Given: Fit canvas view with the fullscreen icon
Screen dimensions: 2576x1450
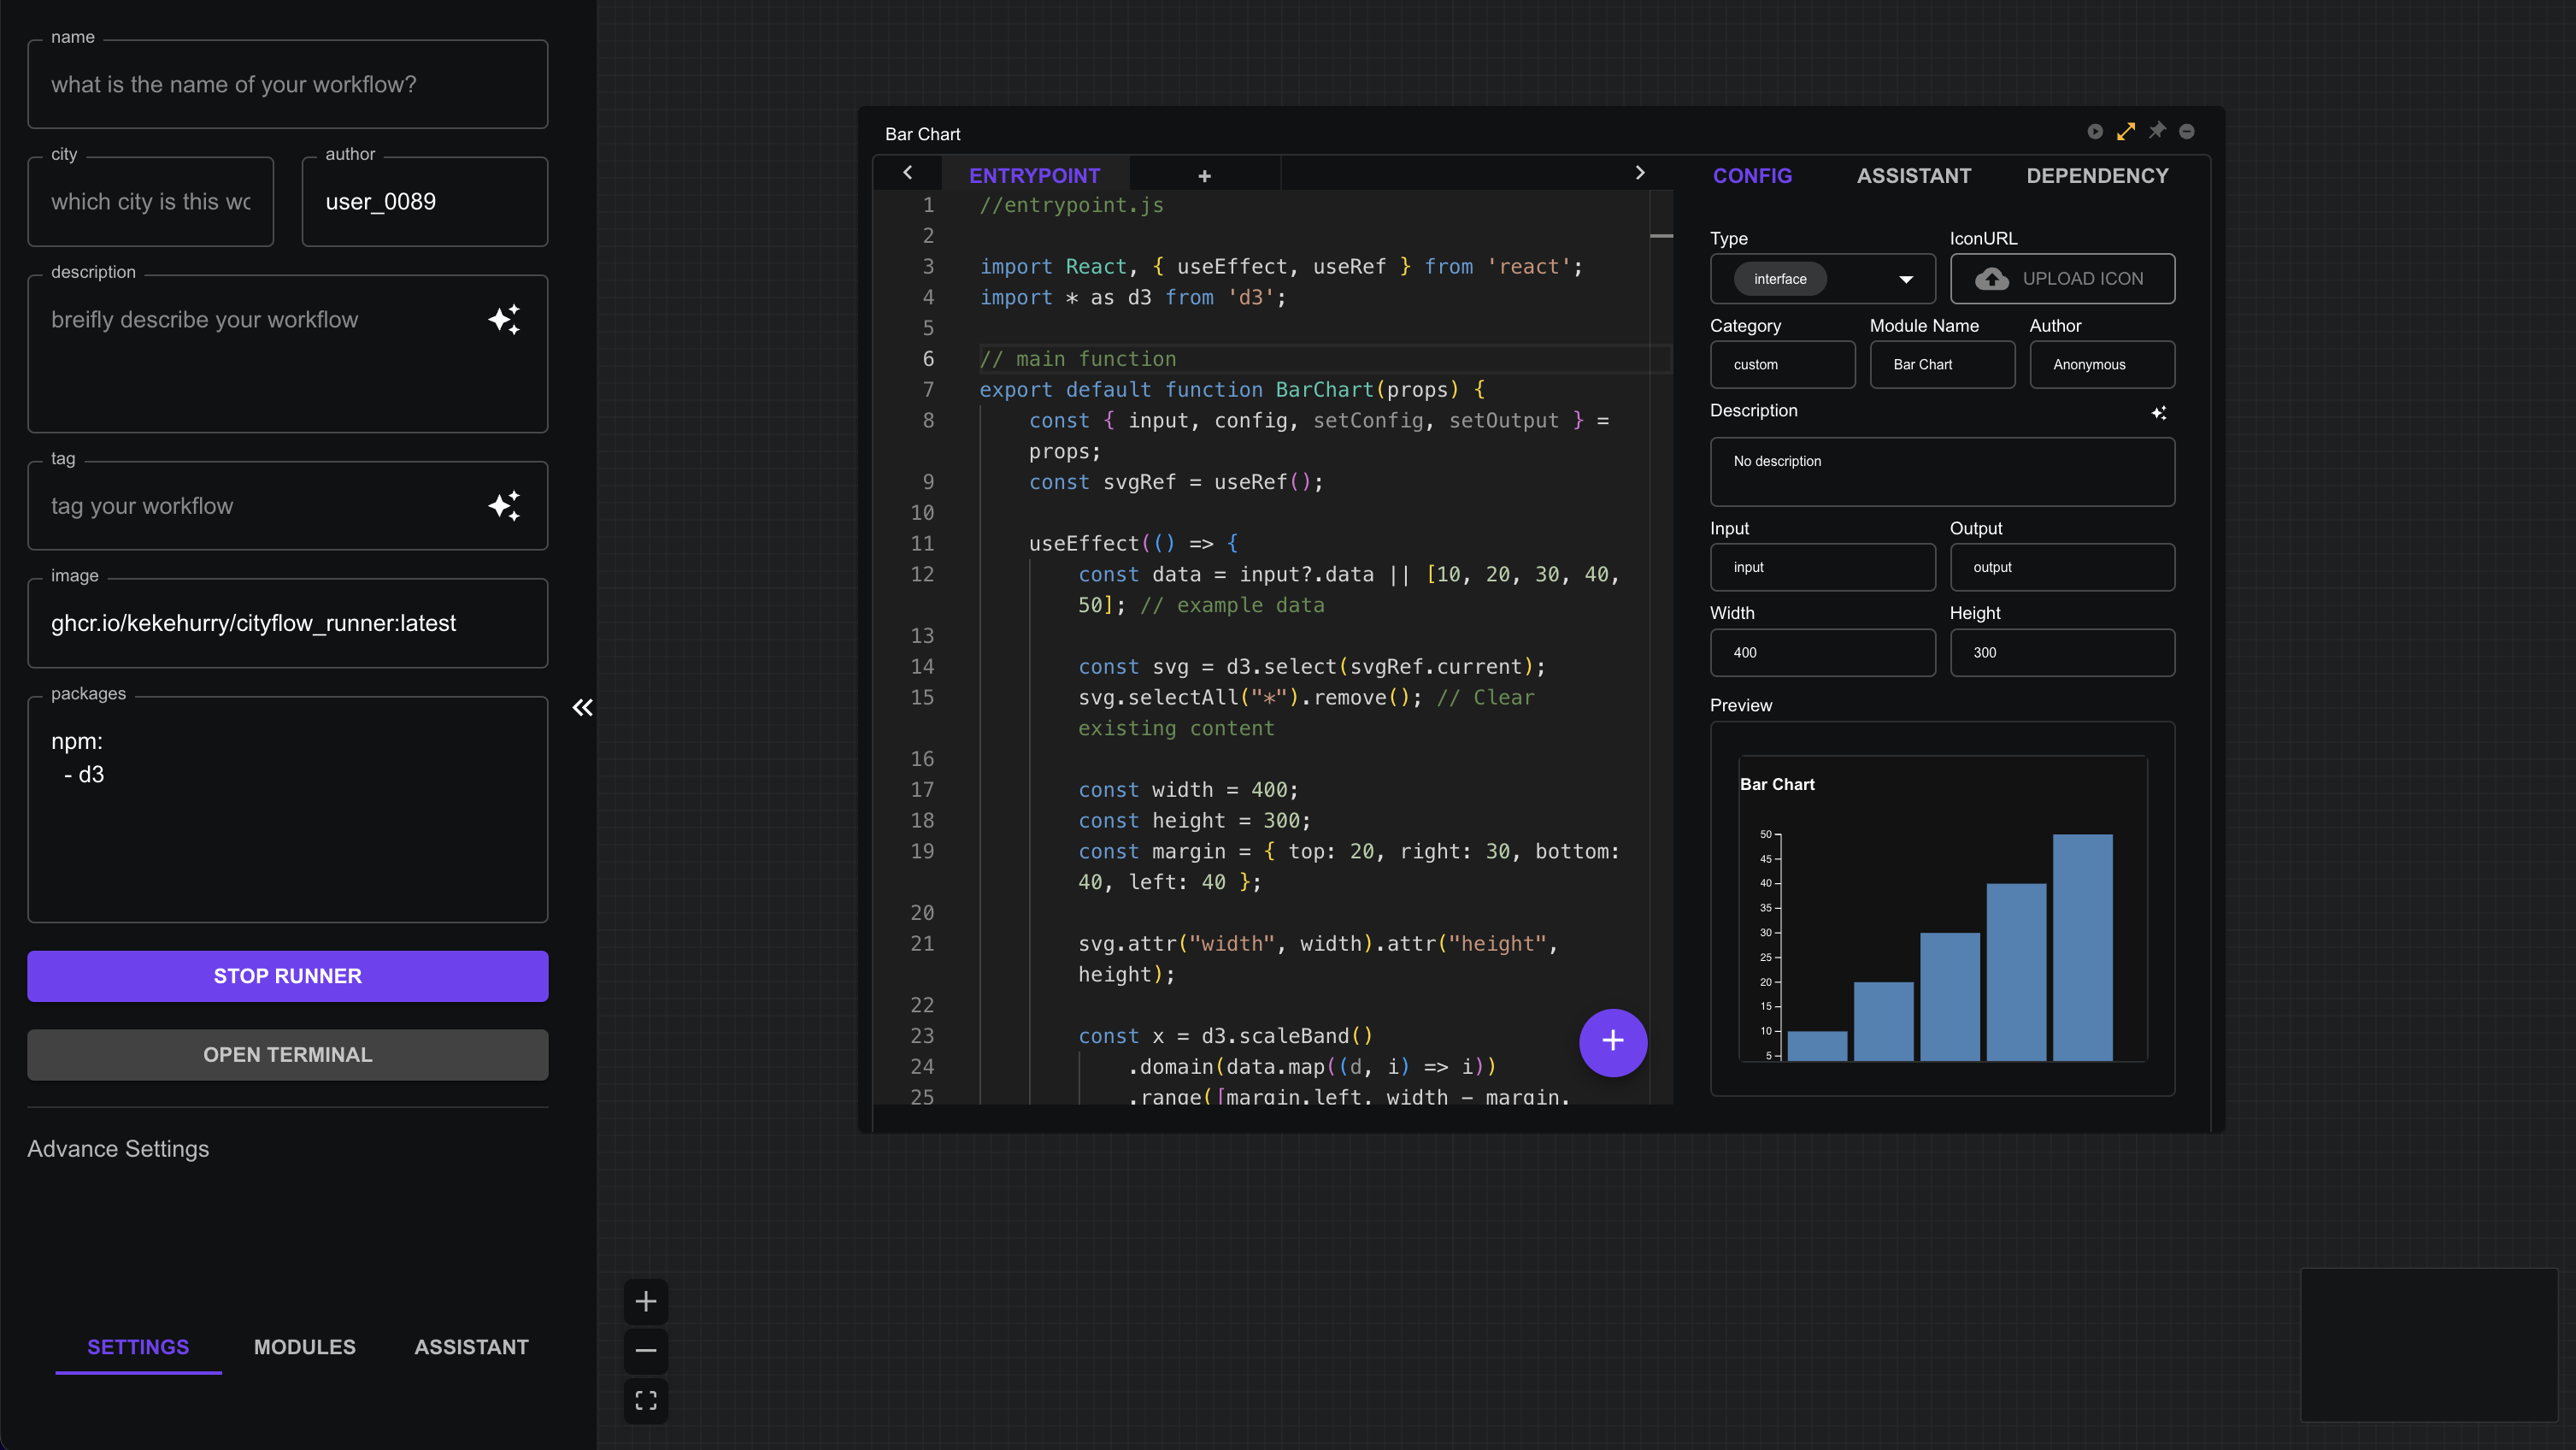Looking at the screenshot, I should [x=646, y=1401].
